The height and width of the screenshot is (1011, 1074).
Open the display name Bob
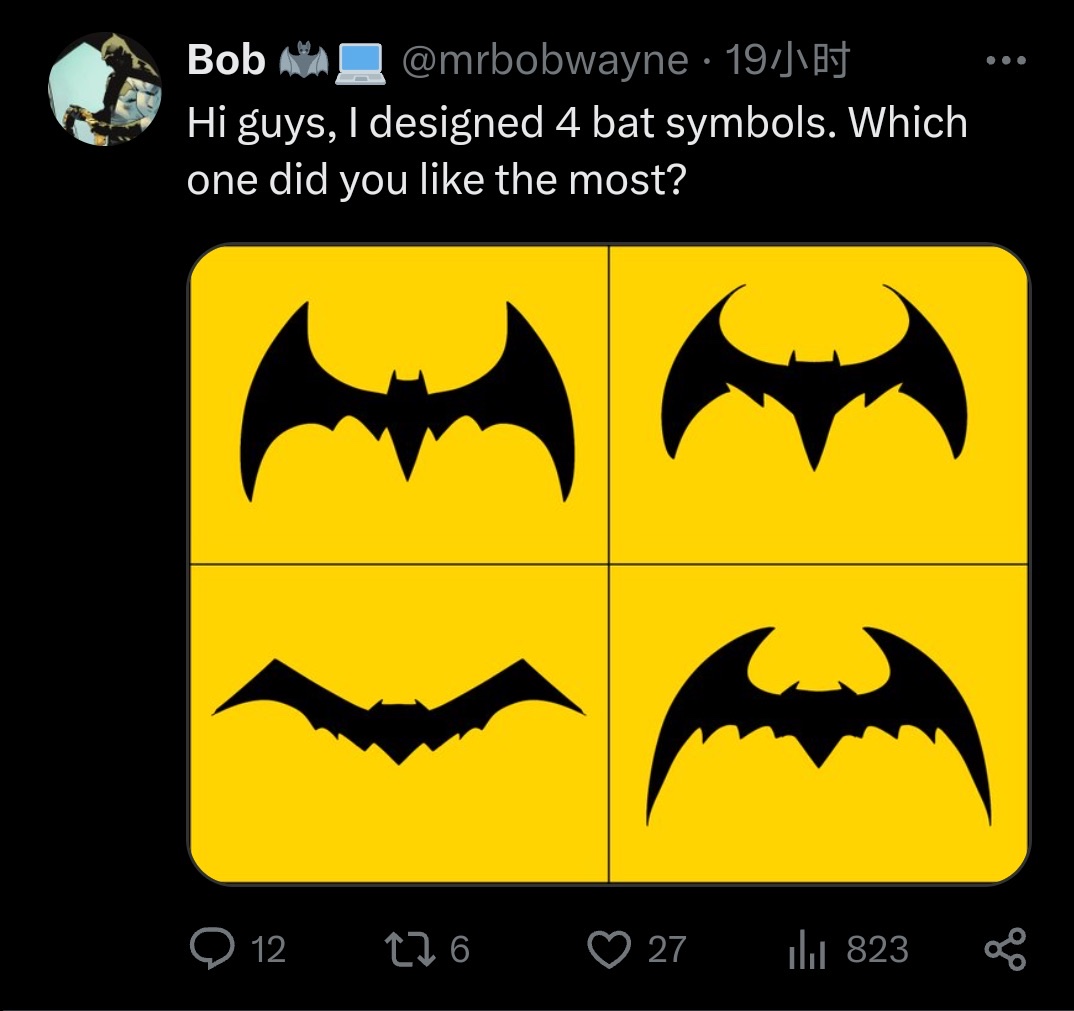[x=226, y=60]
